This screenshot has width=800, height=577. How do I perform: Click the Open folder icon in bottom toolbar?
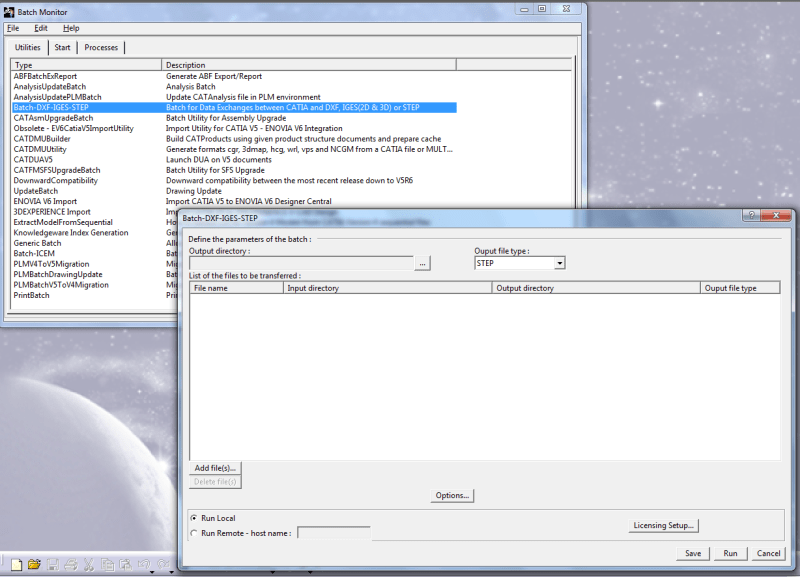click(x=34, y=564)
